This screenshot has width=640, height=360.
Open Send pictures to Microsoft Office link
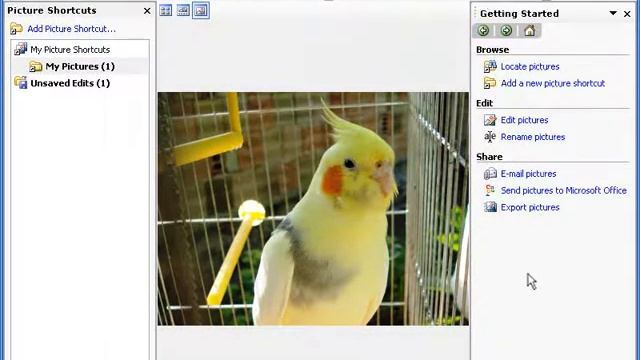coord(564,191)
